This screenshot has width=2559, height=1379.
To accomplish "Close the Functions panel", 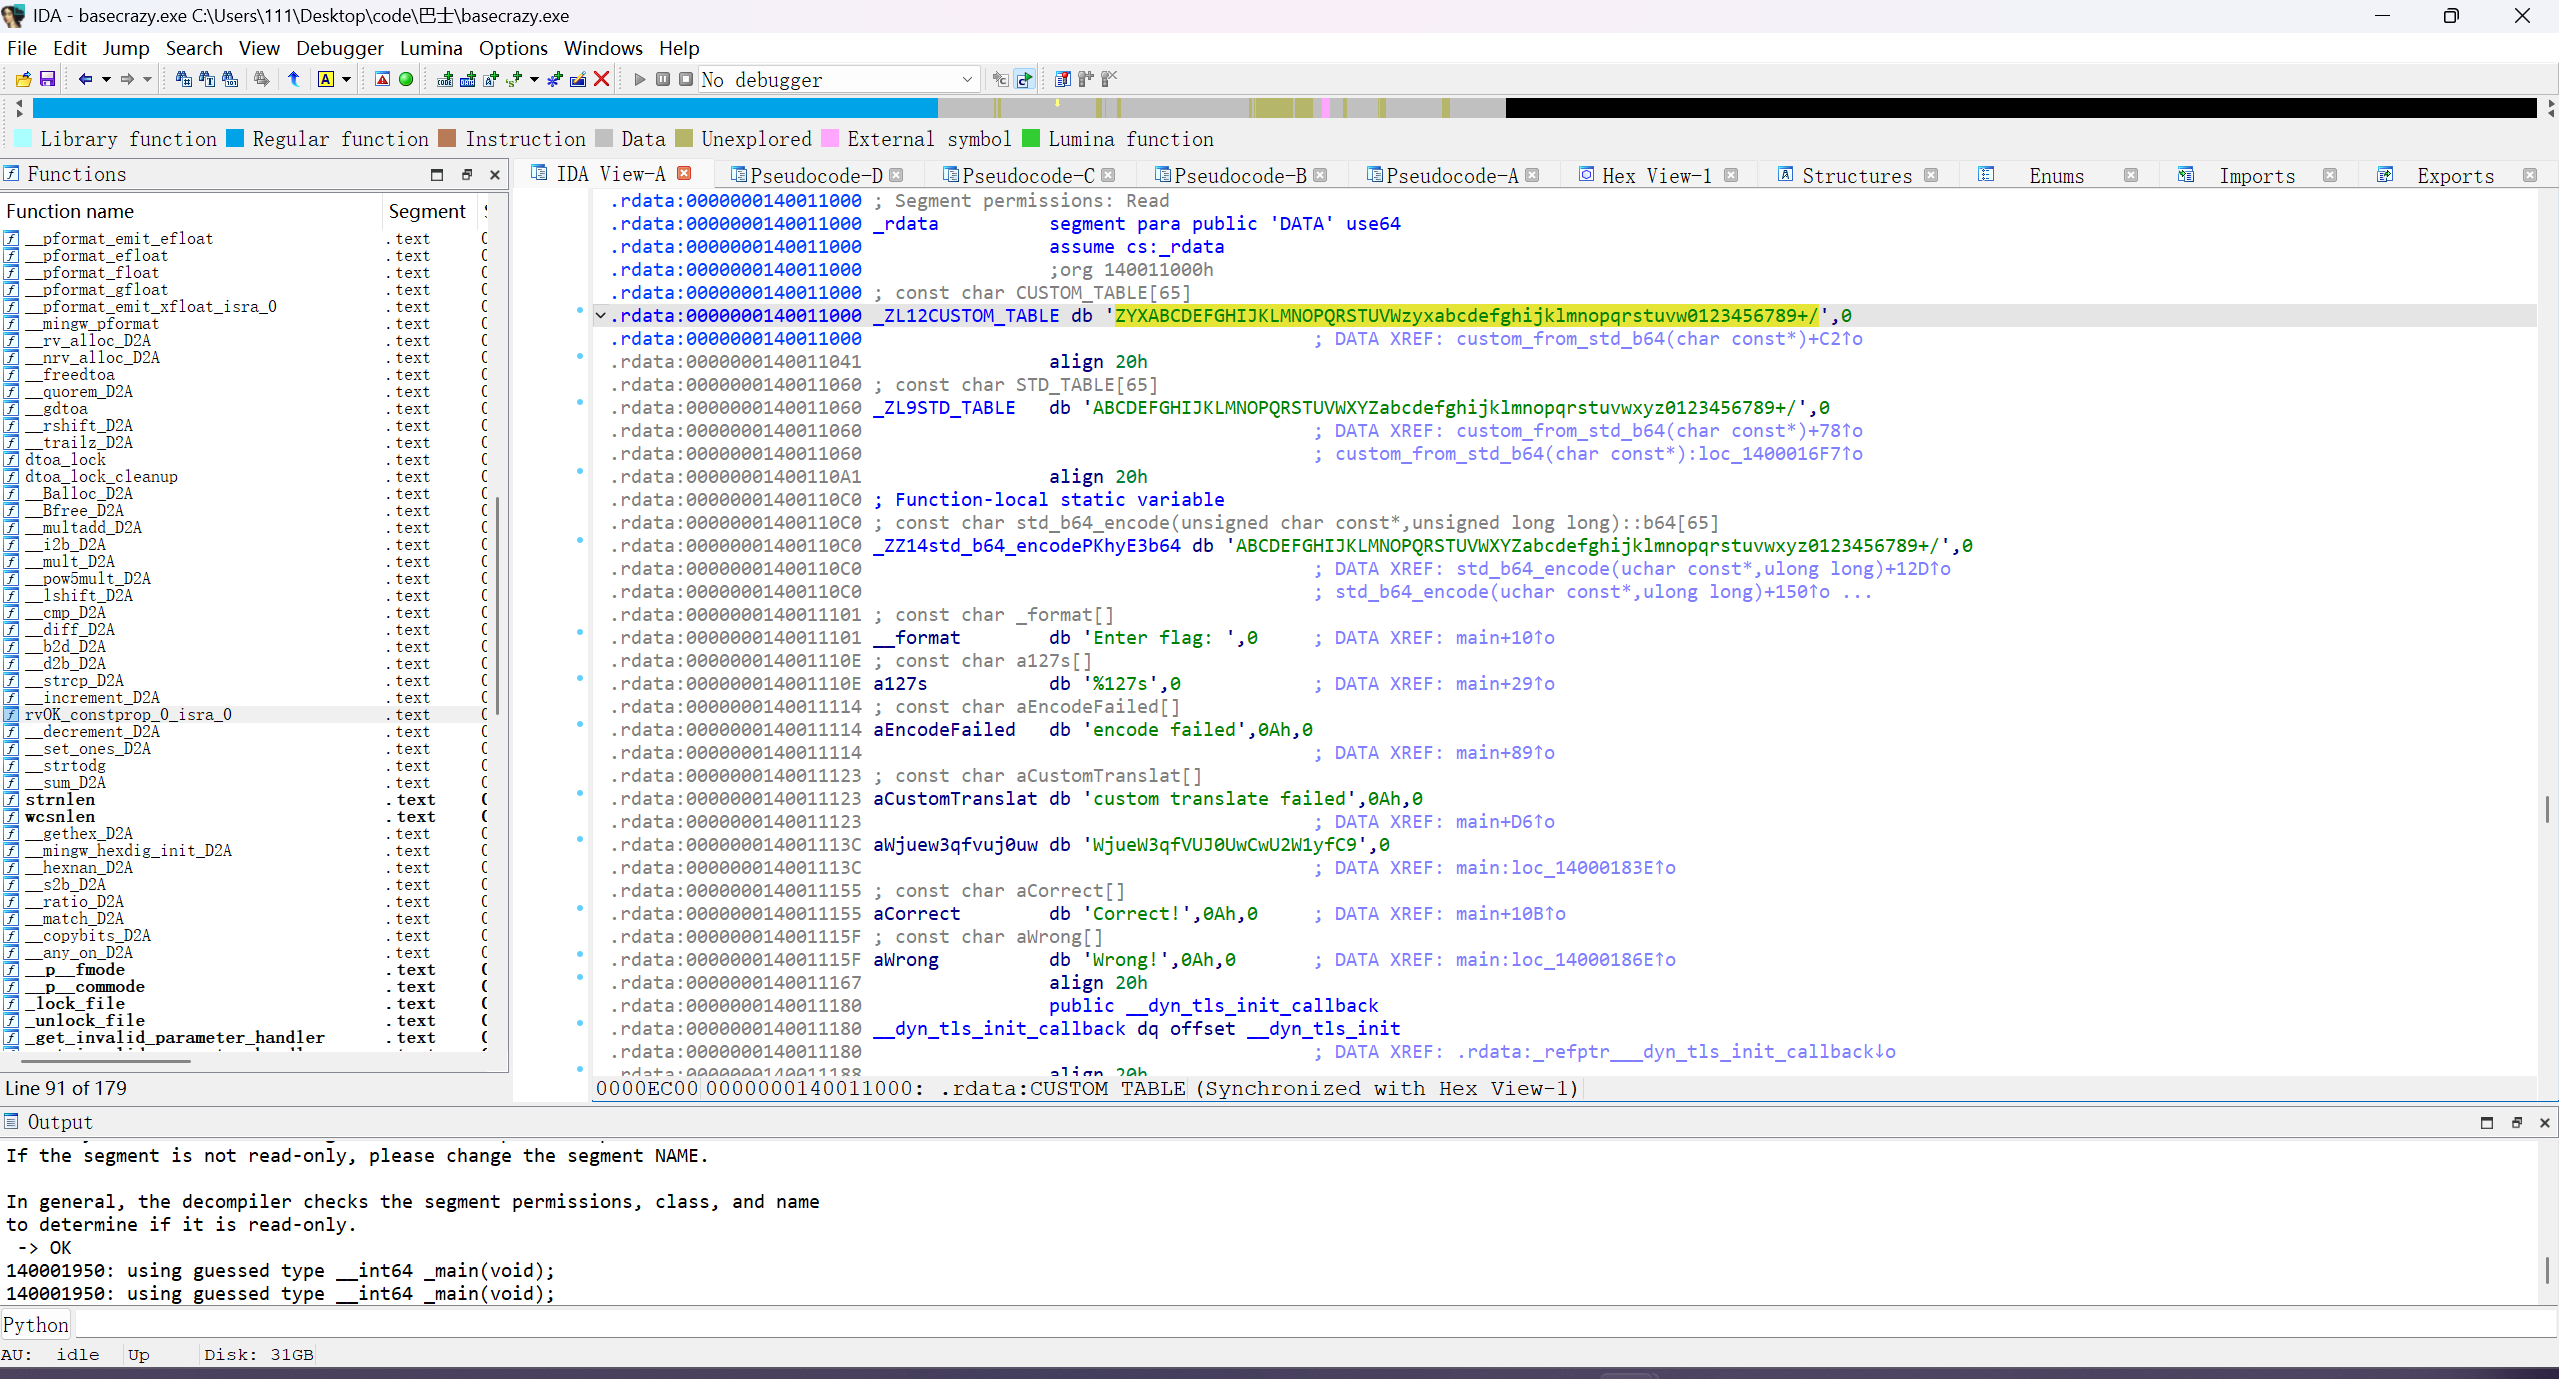I will [494, 174].
